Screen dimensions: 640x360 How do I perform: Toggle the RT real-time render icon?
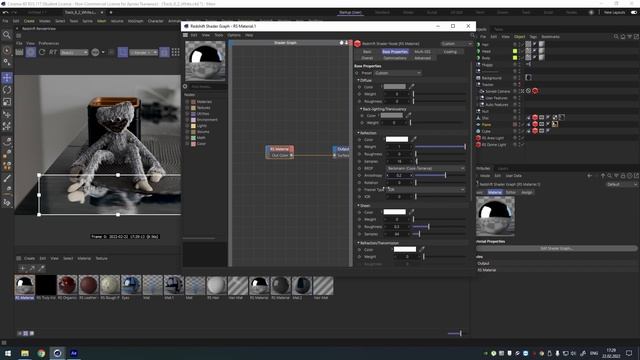[53, 52]
